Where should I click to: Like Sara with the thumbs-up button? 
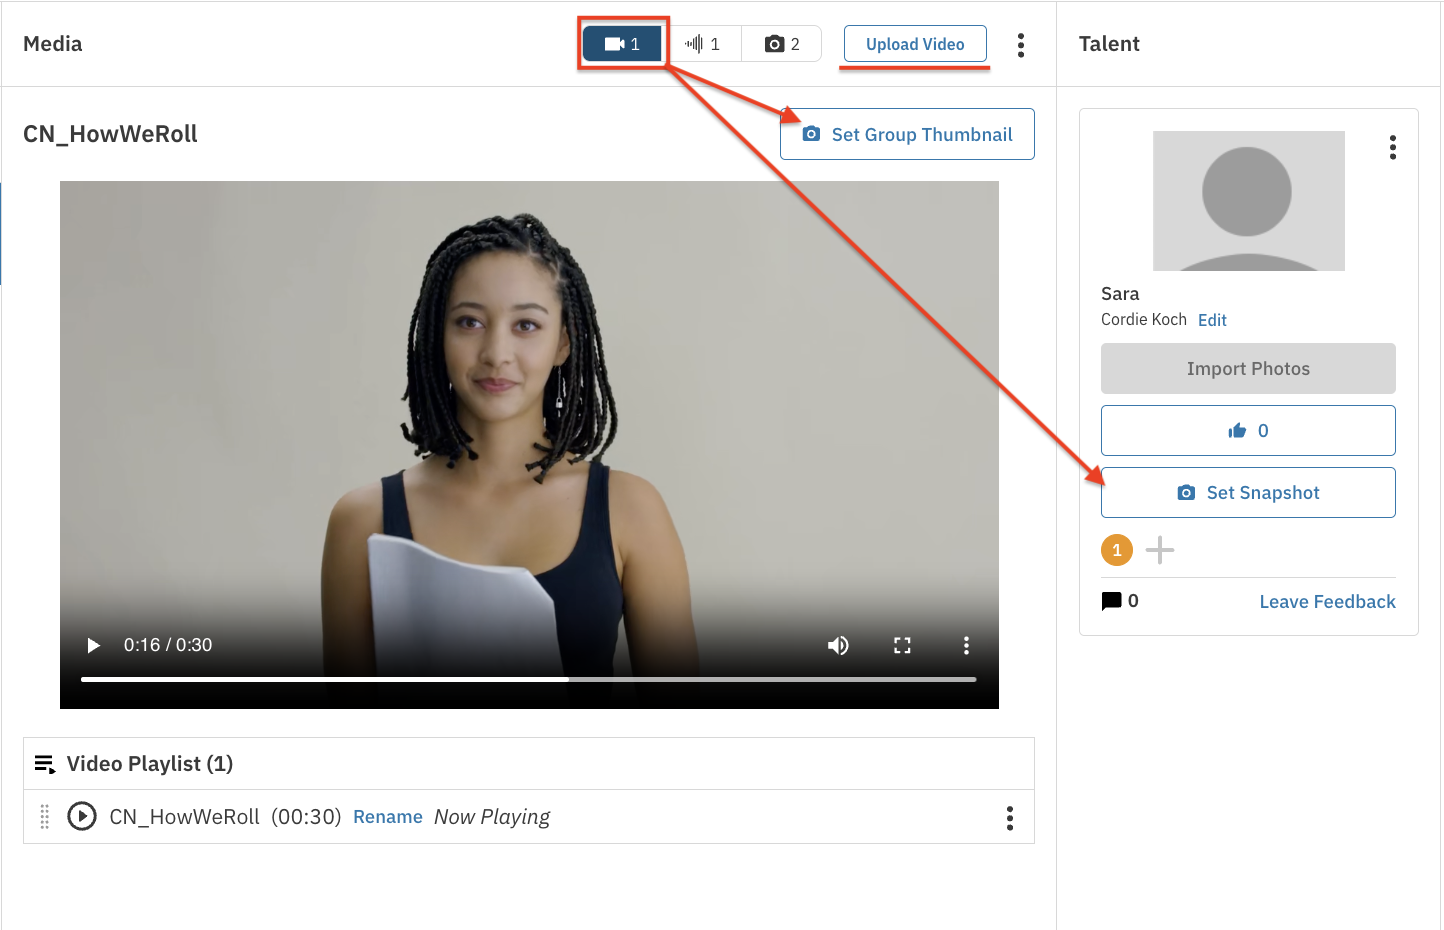(1248, 431)
